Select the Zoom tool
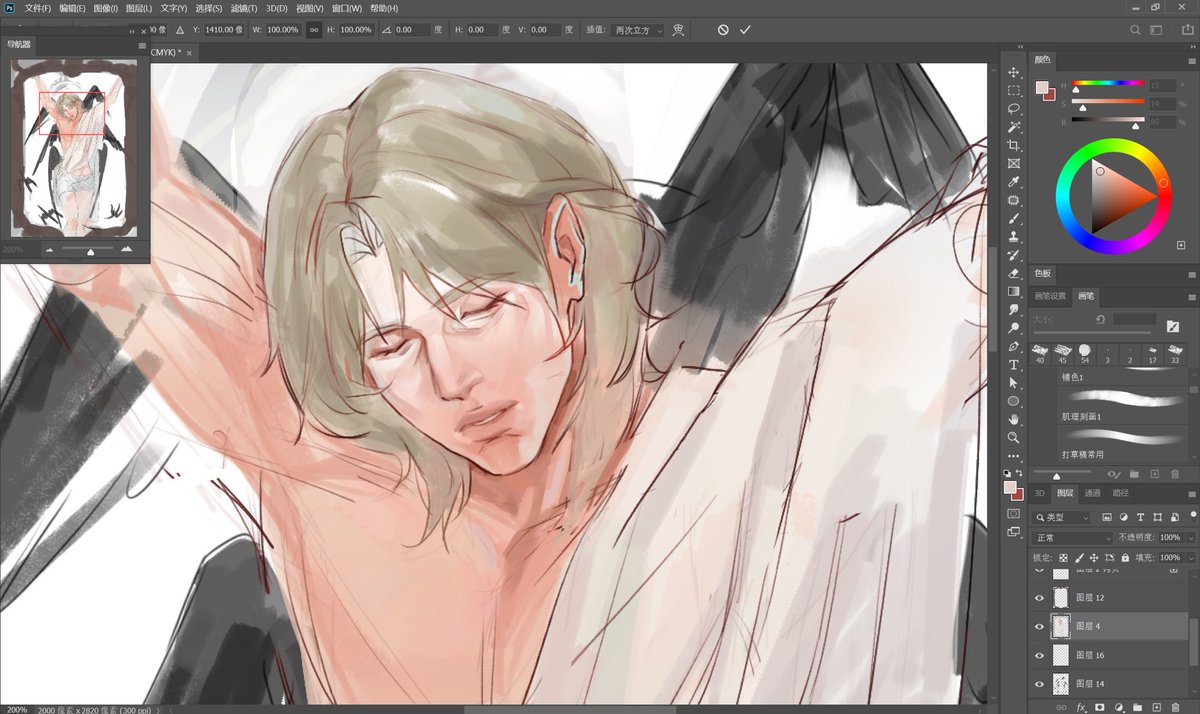 (1013, 438)
